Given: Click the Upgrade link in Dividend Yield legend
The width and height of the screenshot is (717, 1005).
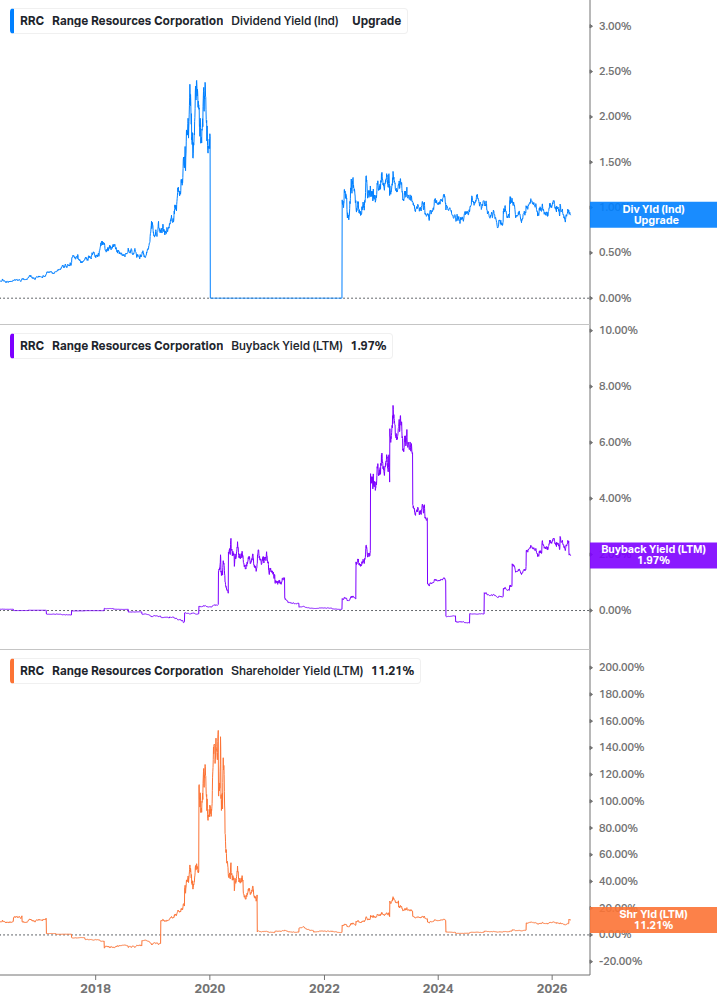Looking at the screenshot, I should 376,21.
